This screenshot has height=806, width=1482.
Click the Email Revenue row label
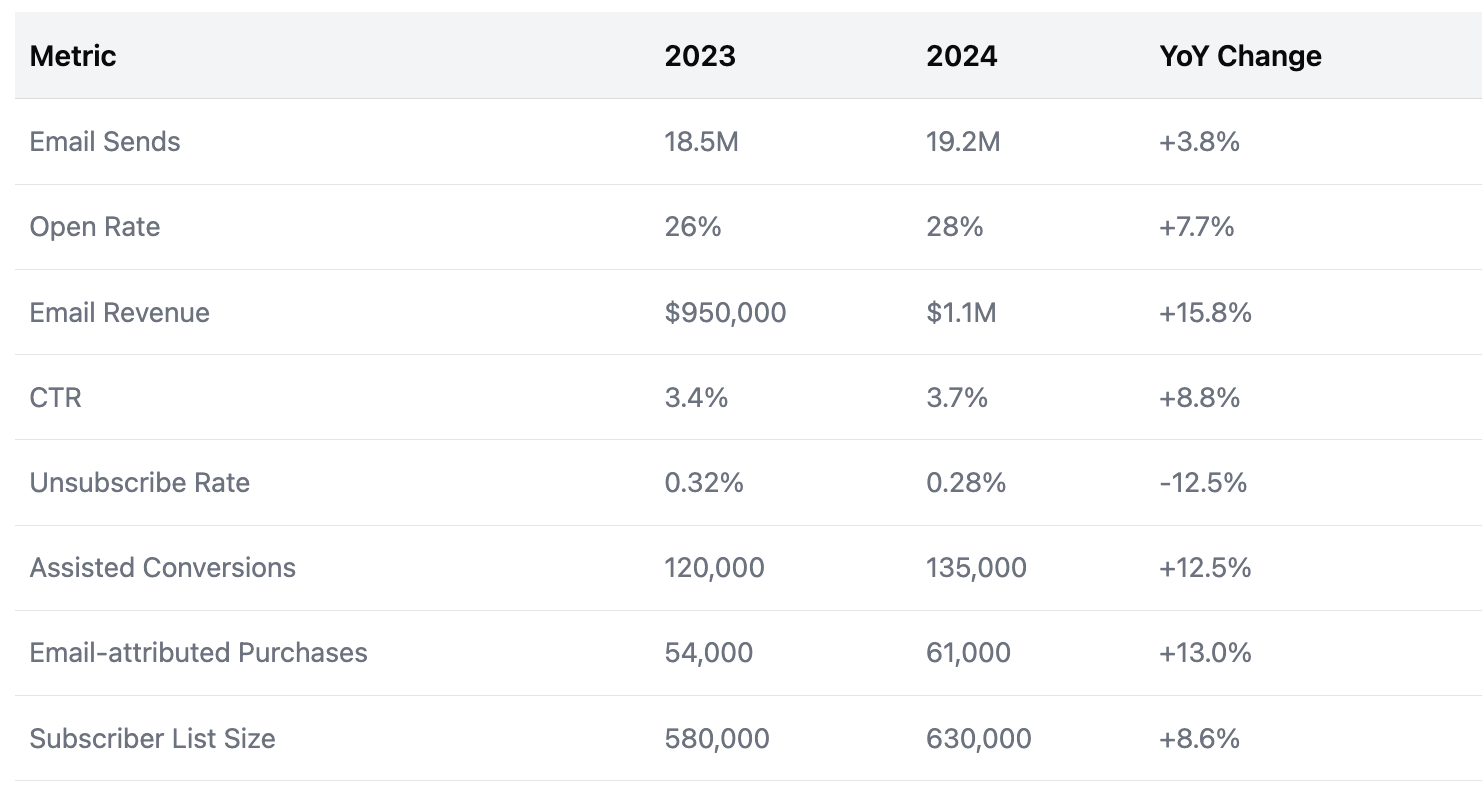point(120,313)
